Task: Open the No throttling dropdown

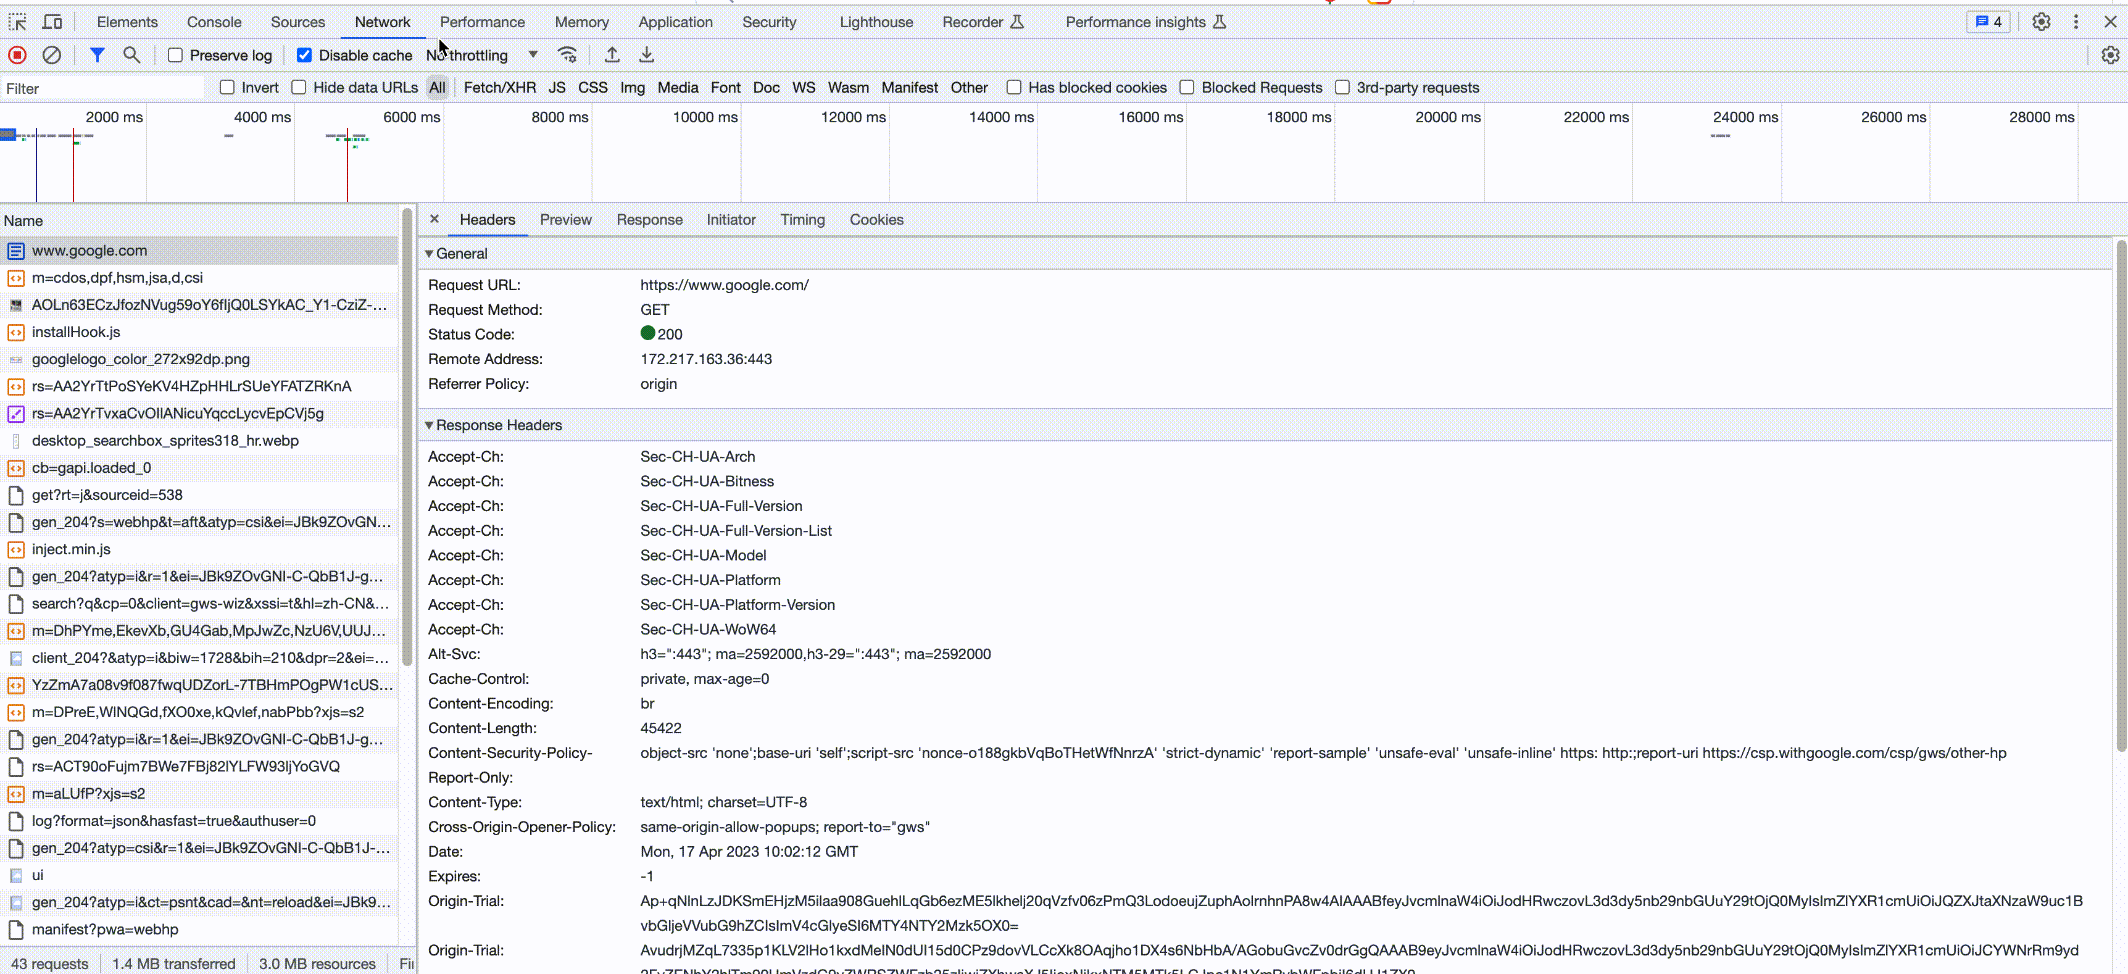Action: 483,55
